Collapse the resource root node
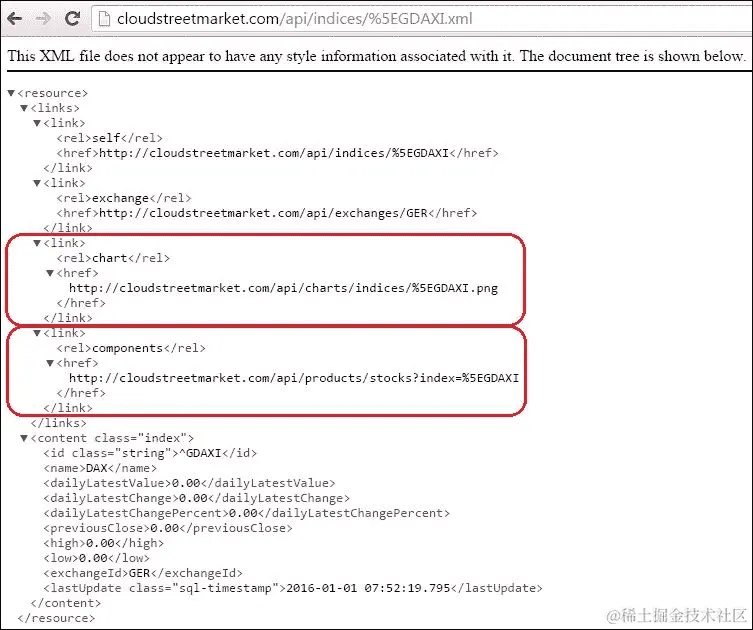Screen dimensions: 753x630 (x=11, y=93)
